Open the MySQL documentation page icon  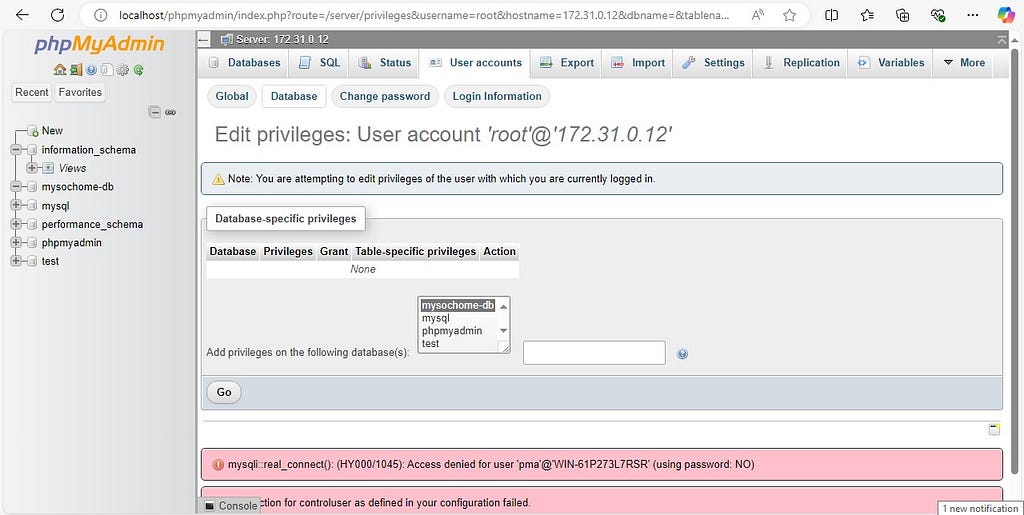(107, 70)
